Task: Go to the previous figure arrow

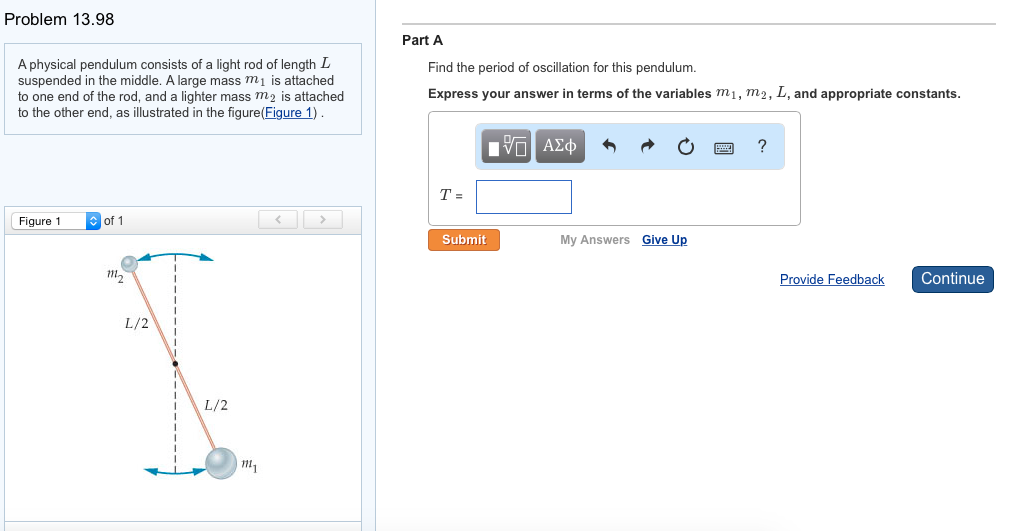Action: coord(279,219)
